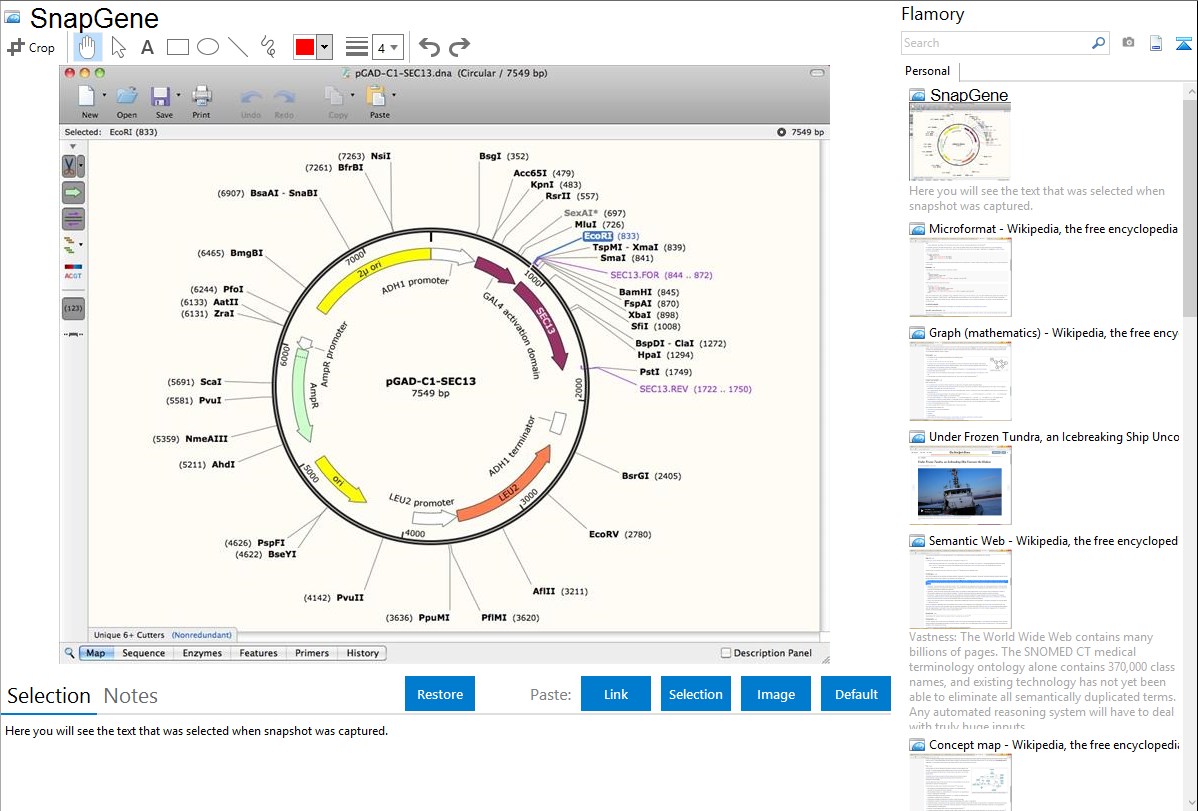Screen dimensions: 1198x811
Task: Click the Image paste button
Action: [775, 693]
